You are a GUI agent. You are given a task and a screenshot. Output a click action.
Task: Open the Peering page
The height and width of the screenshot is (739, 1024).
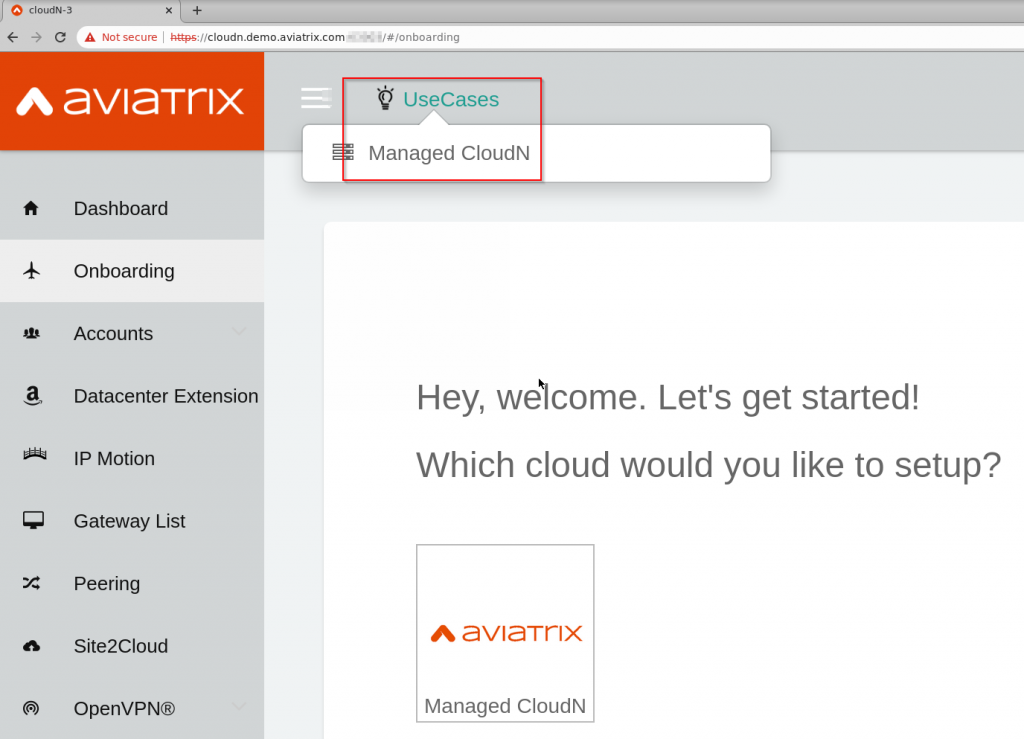click(132, 584)
